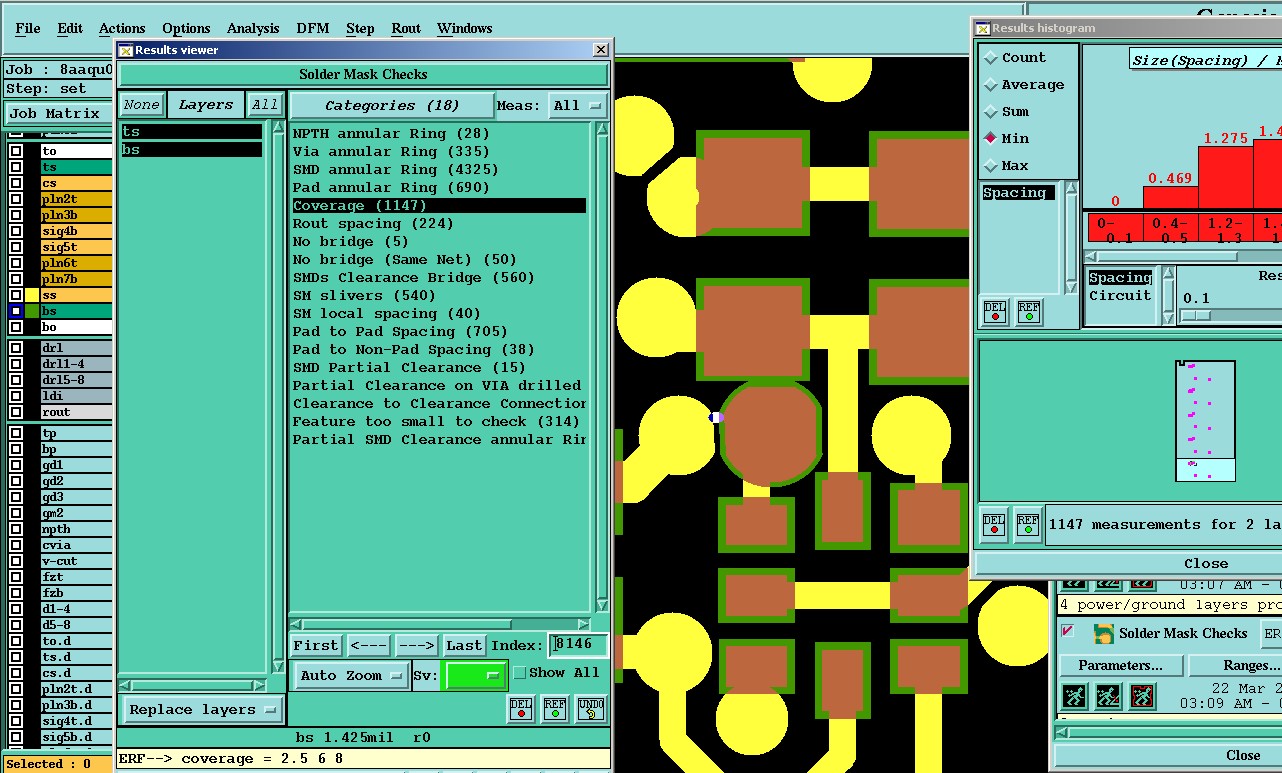
Task: Toggle checkbox for layer 'ss'
Action: 16,295
